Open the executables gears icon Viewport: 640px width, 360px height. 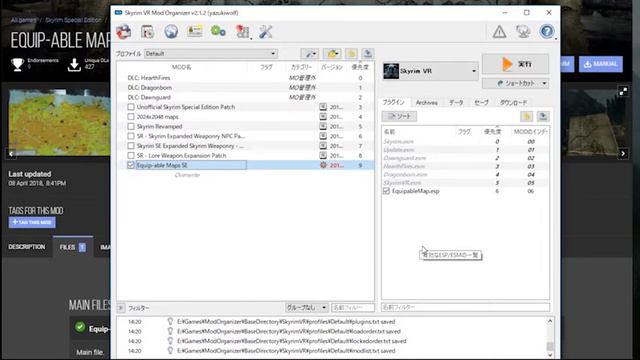point(218,31)
